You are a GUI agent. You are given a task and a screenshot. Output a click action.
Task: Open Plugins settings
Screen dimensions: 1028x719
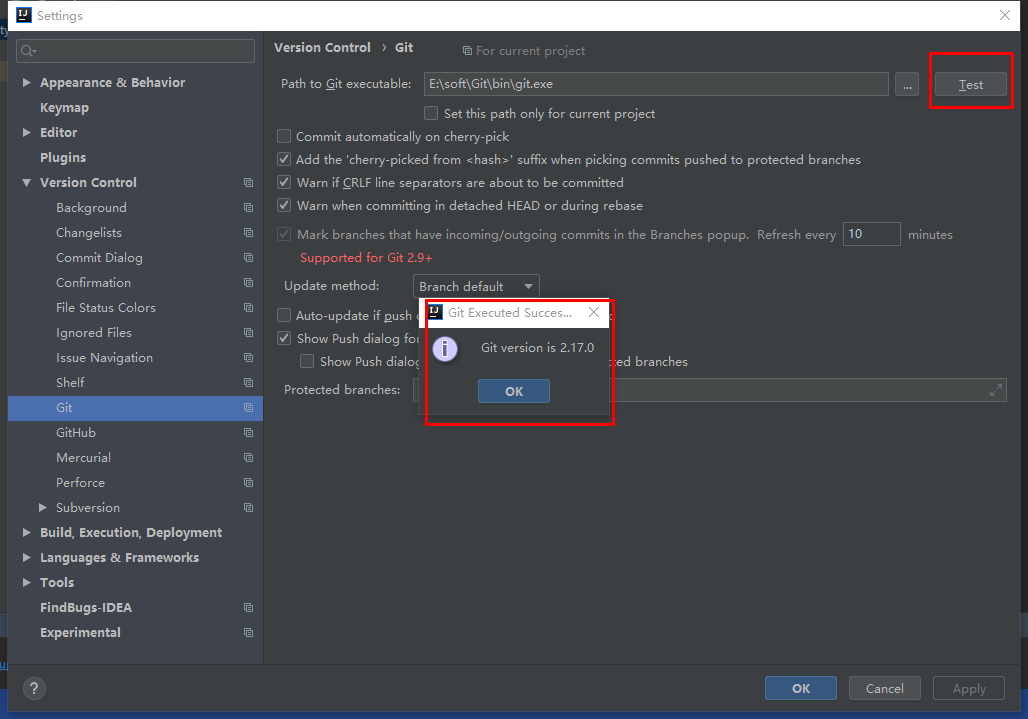[63, 157]
